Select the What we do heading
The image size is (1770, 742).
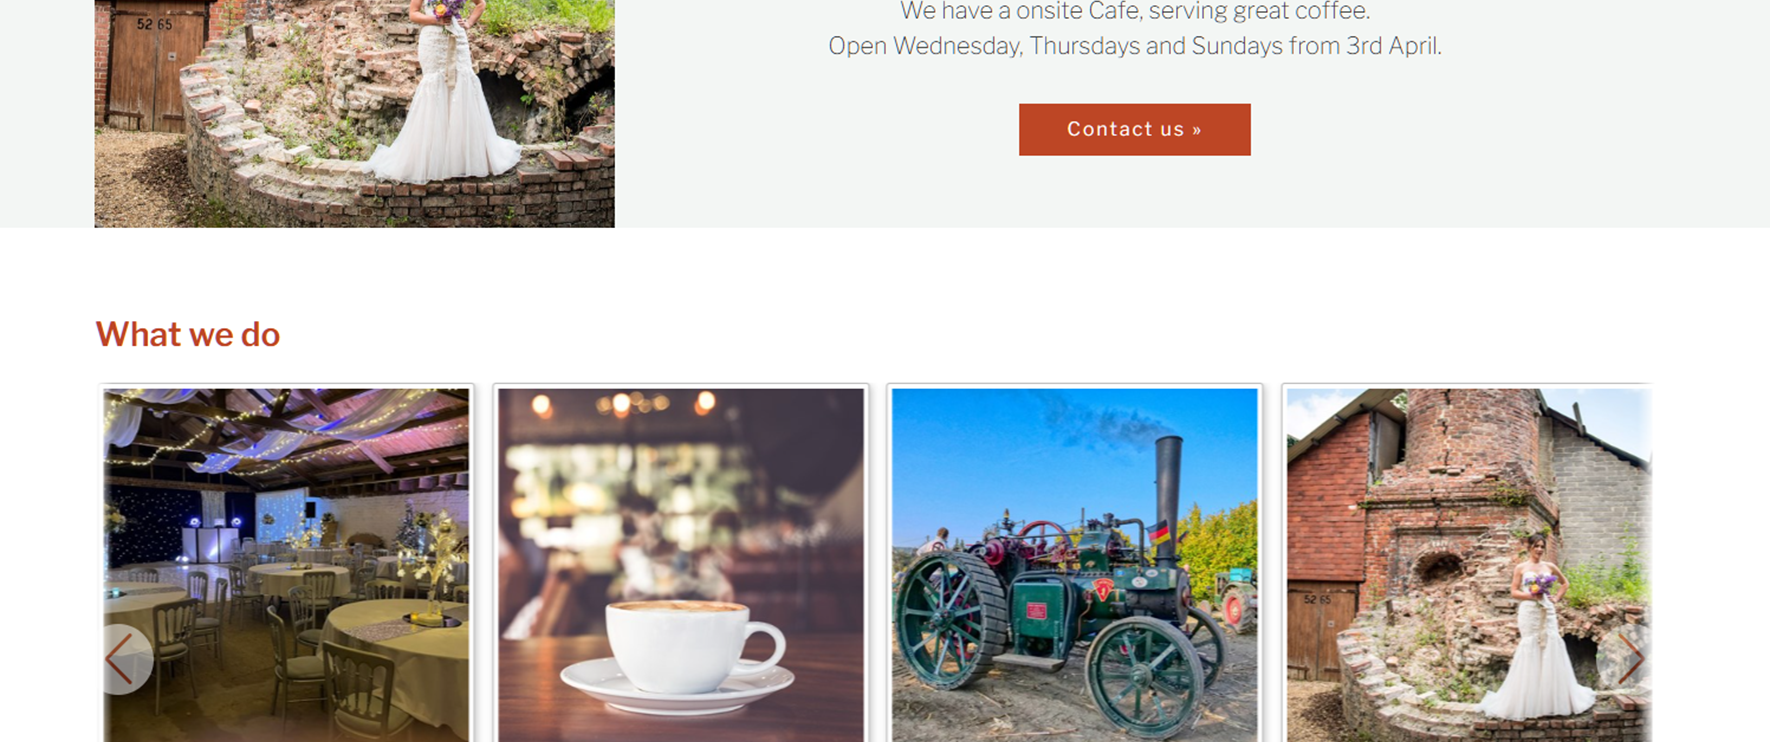[187, 334]
